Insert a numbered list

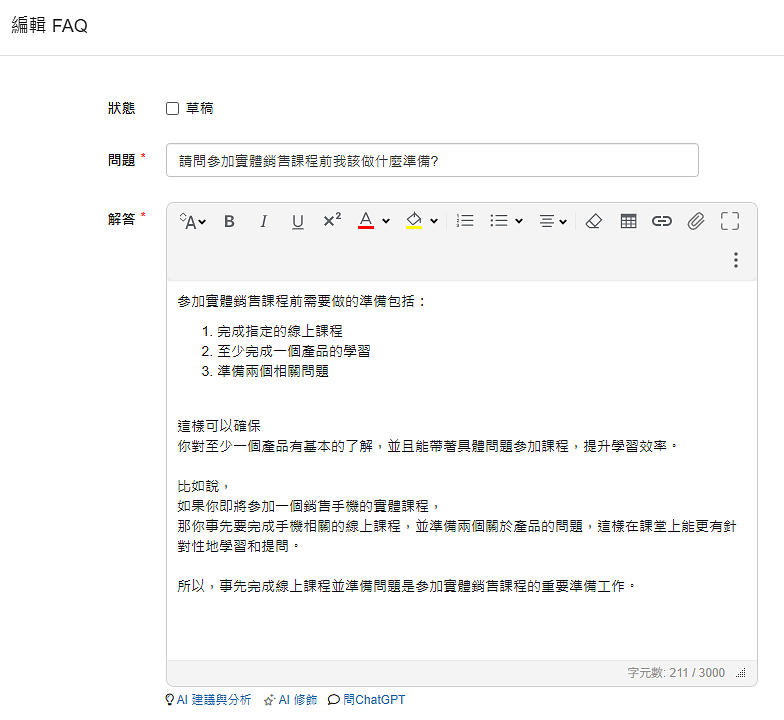click(465, 221)
